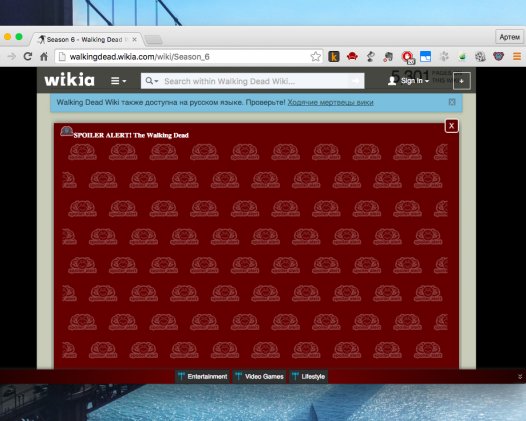
Task: Click the Sign In user avatar icon
Action: click(392, 81)
